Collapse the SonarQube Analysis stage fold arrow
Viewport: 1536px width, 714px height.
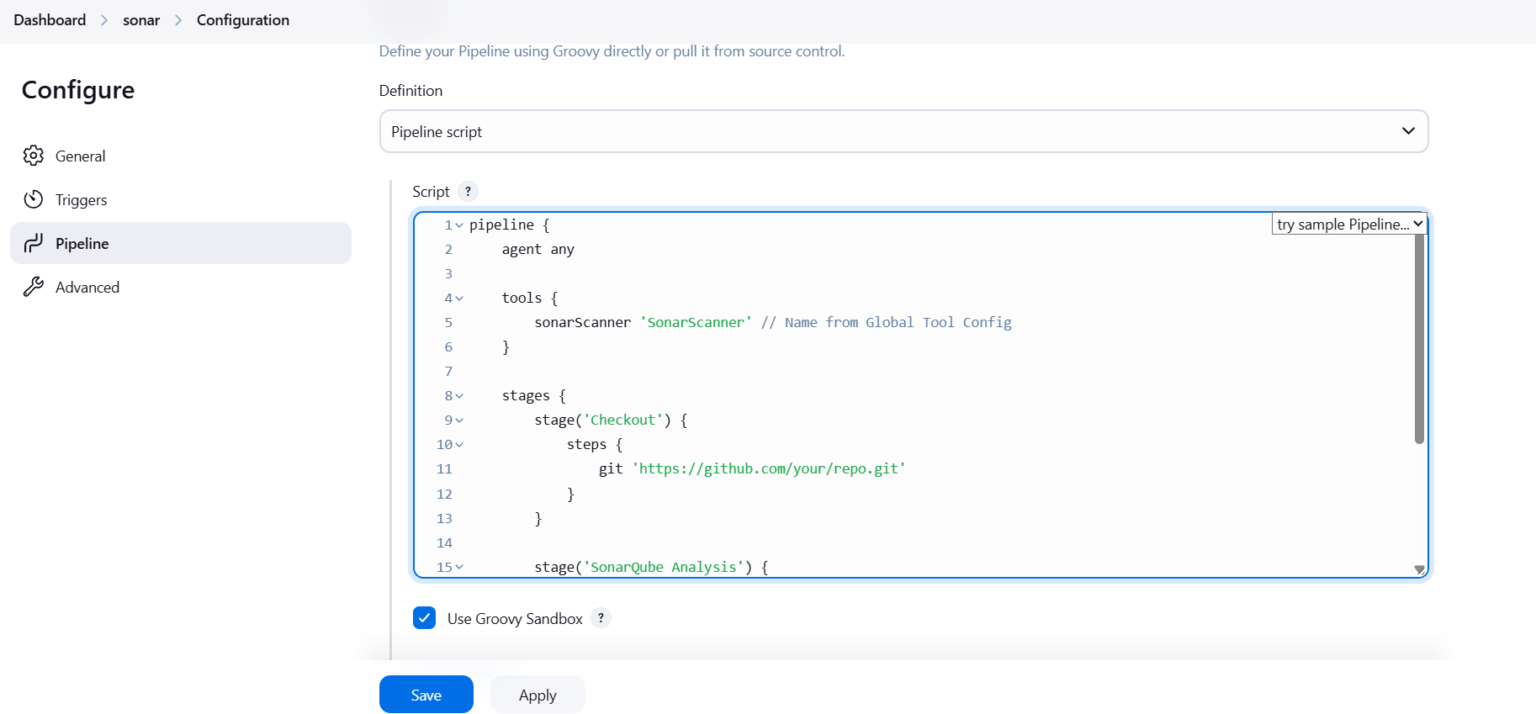point(457,567)
